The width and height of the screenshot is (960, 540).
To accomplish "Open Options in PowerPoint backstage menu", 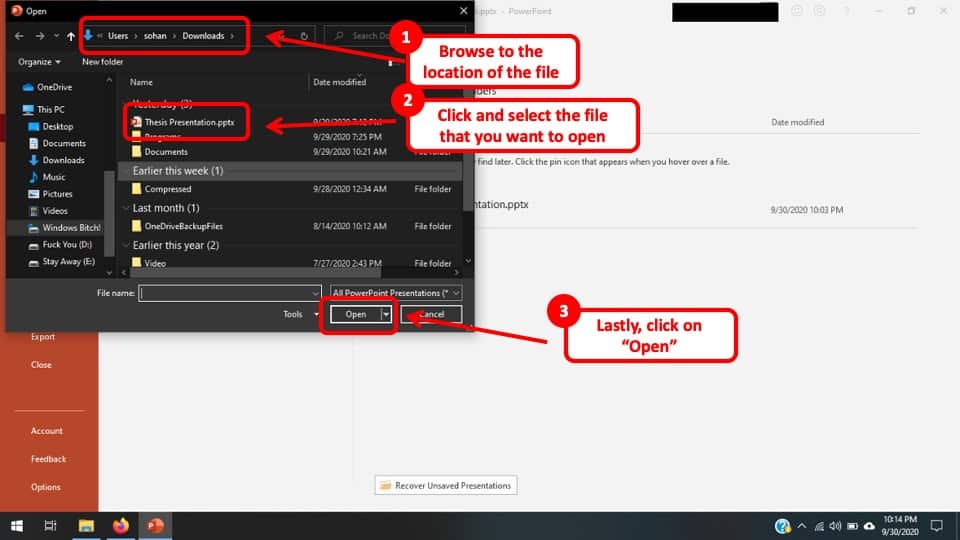I will click(46, 487).
